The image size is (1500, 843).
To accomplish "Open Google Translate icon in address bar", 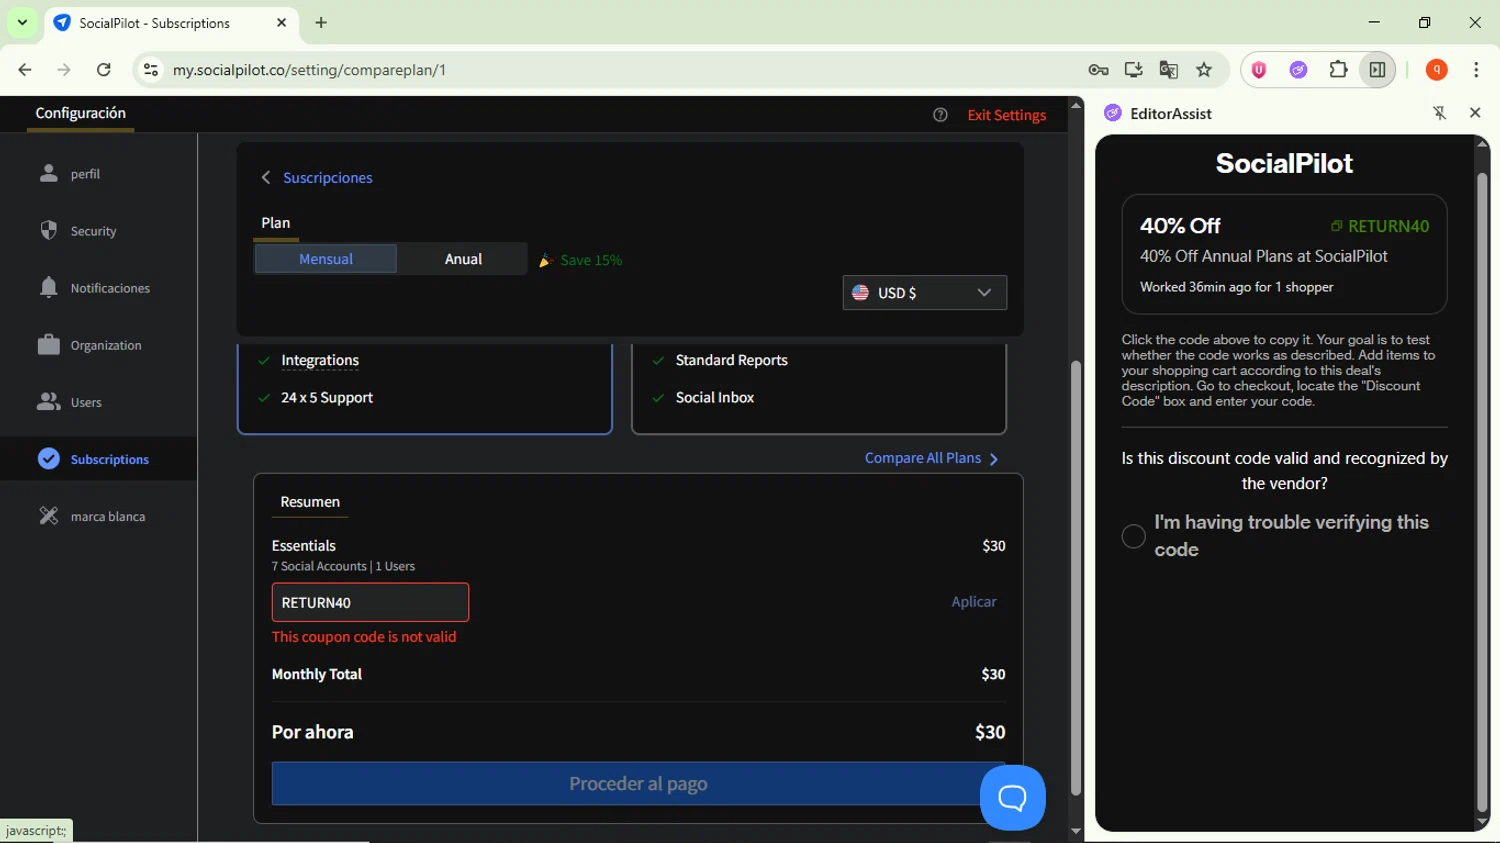I will (1168, 70).
